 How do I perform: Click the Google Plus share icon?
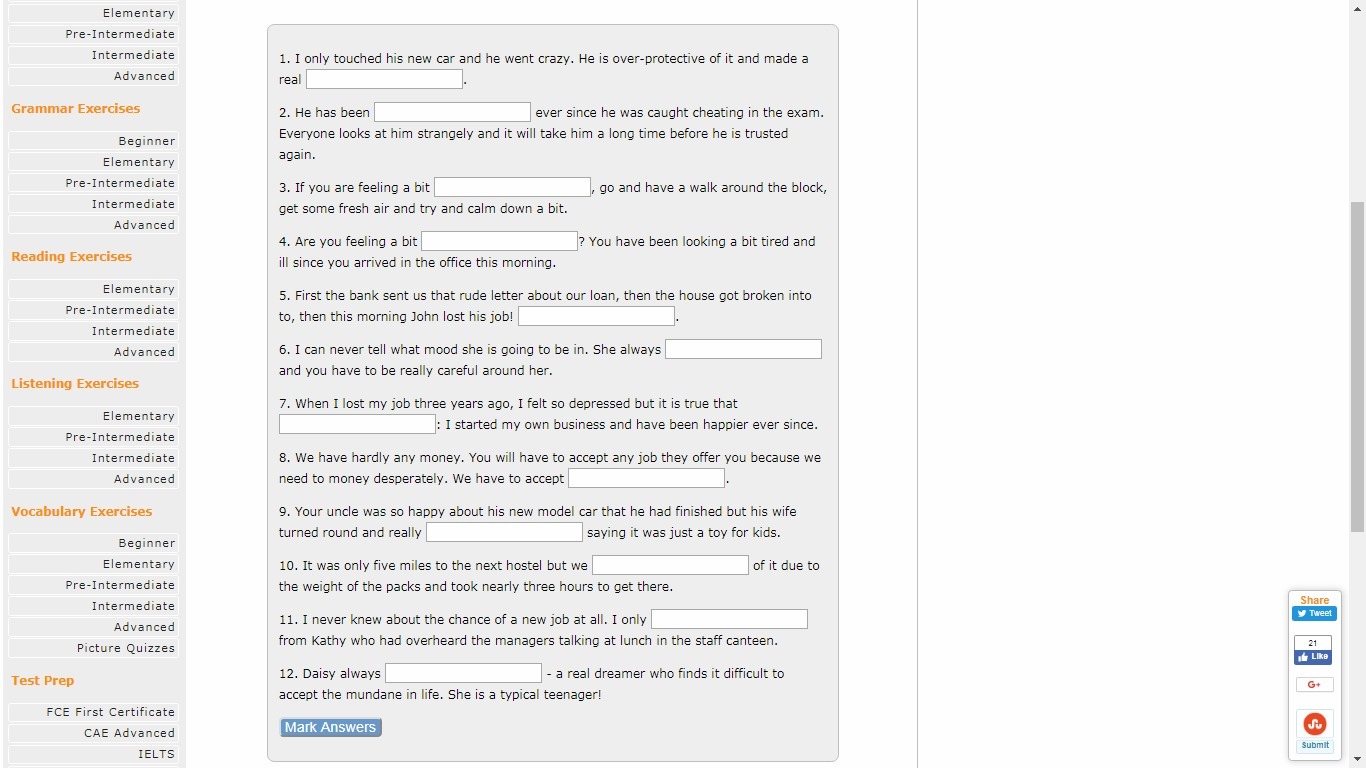(1314, 685)
